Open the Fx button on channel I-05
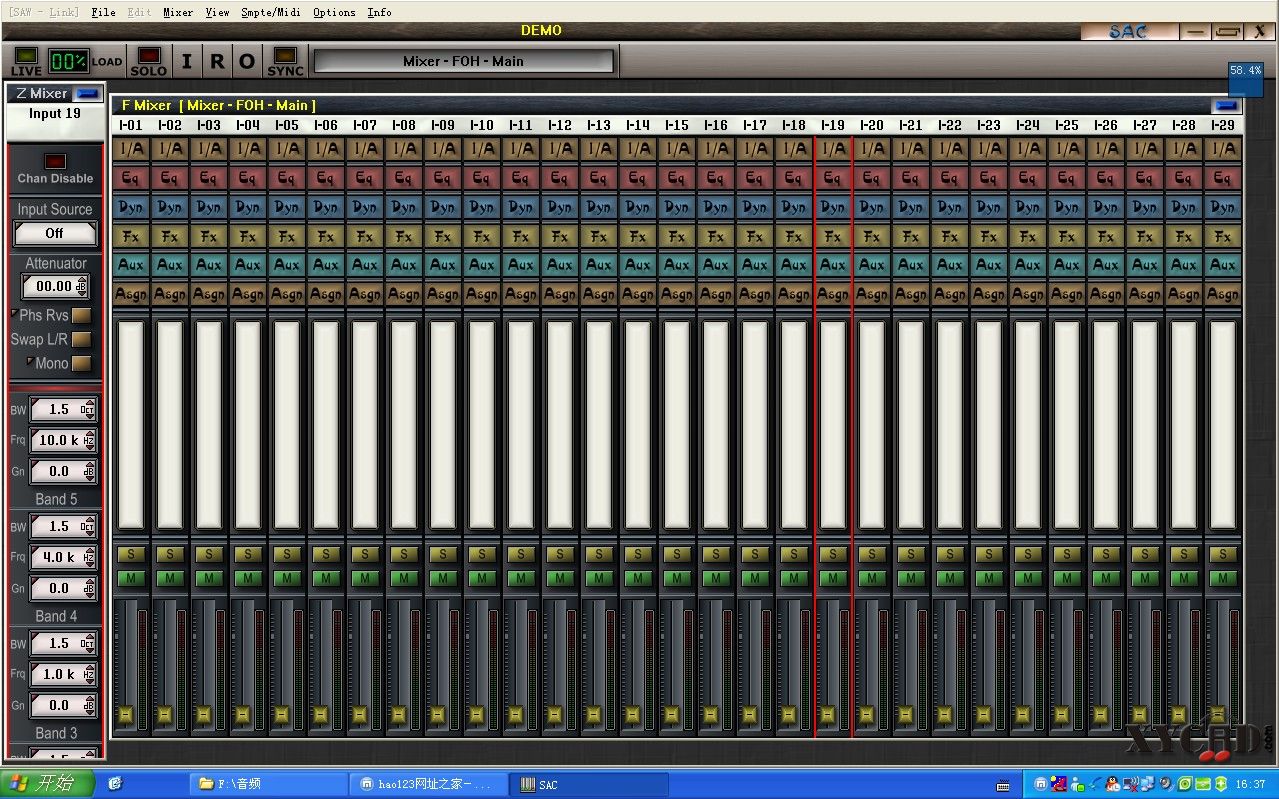The height and width of the screenshot is (799, 1279). (x=287, y=237)
